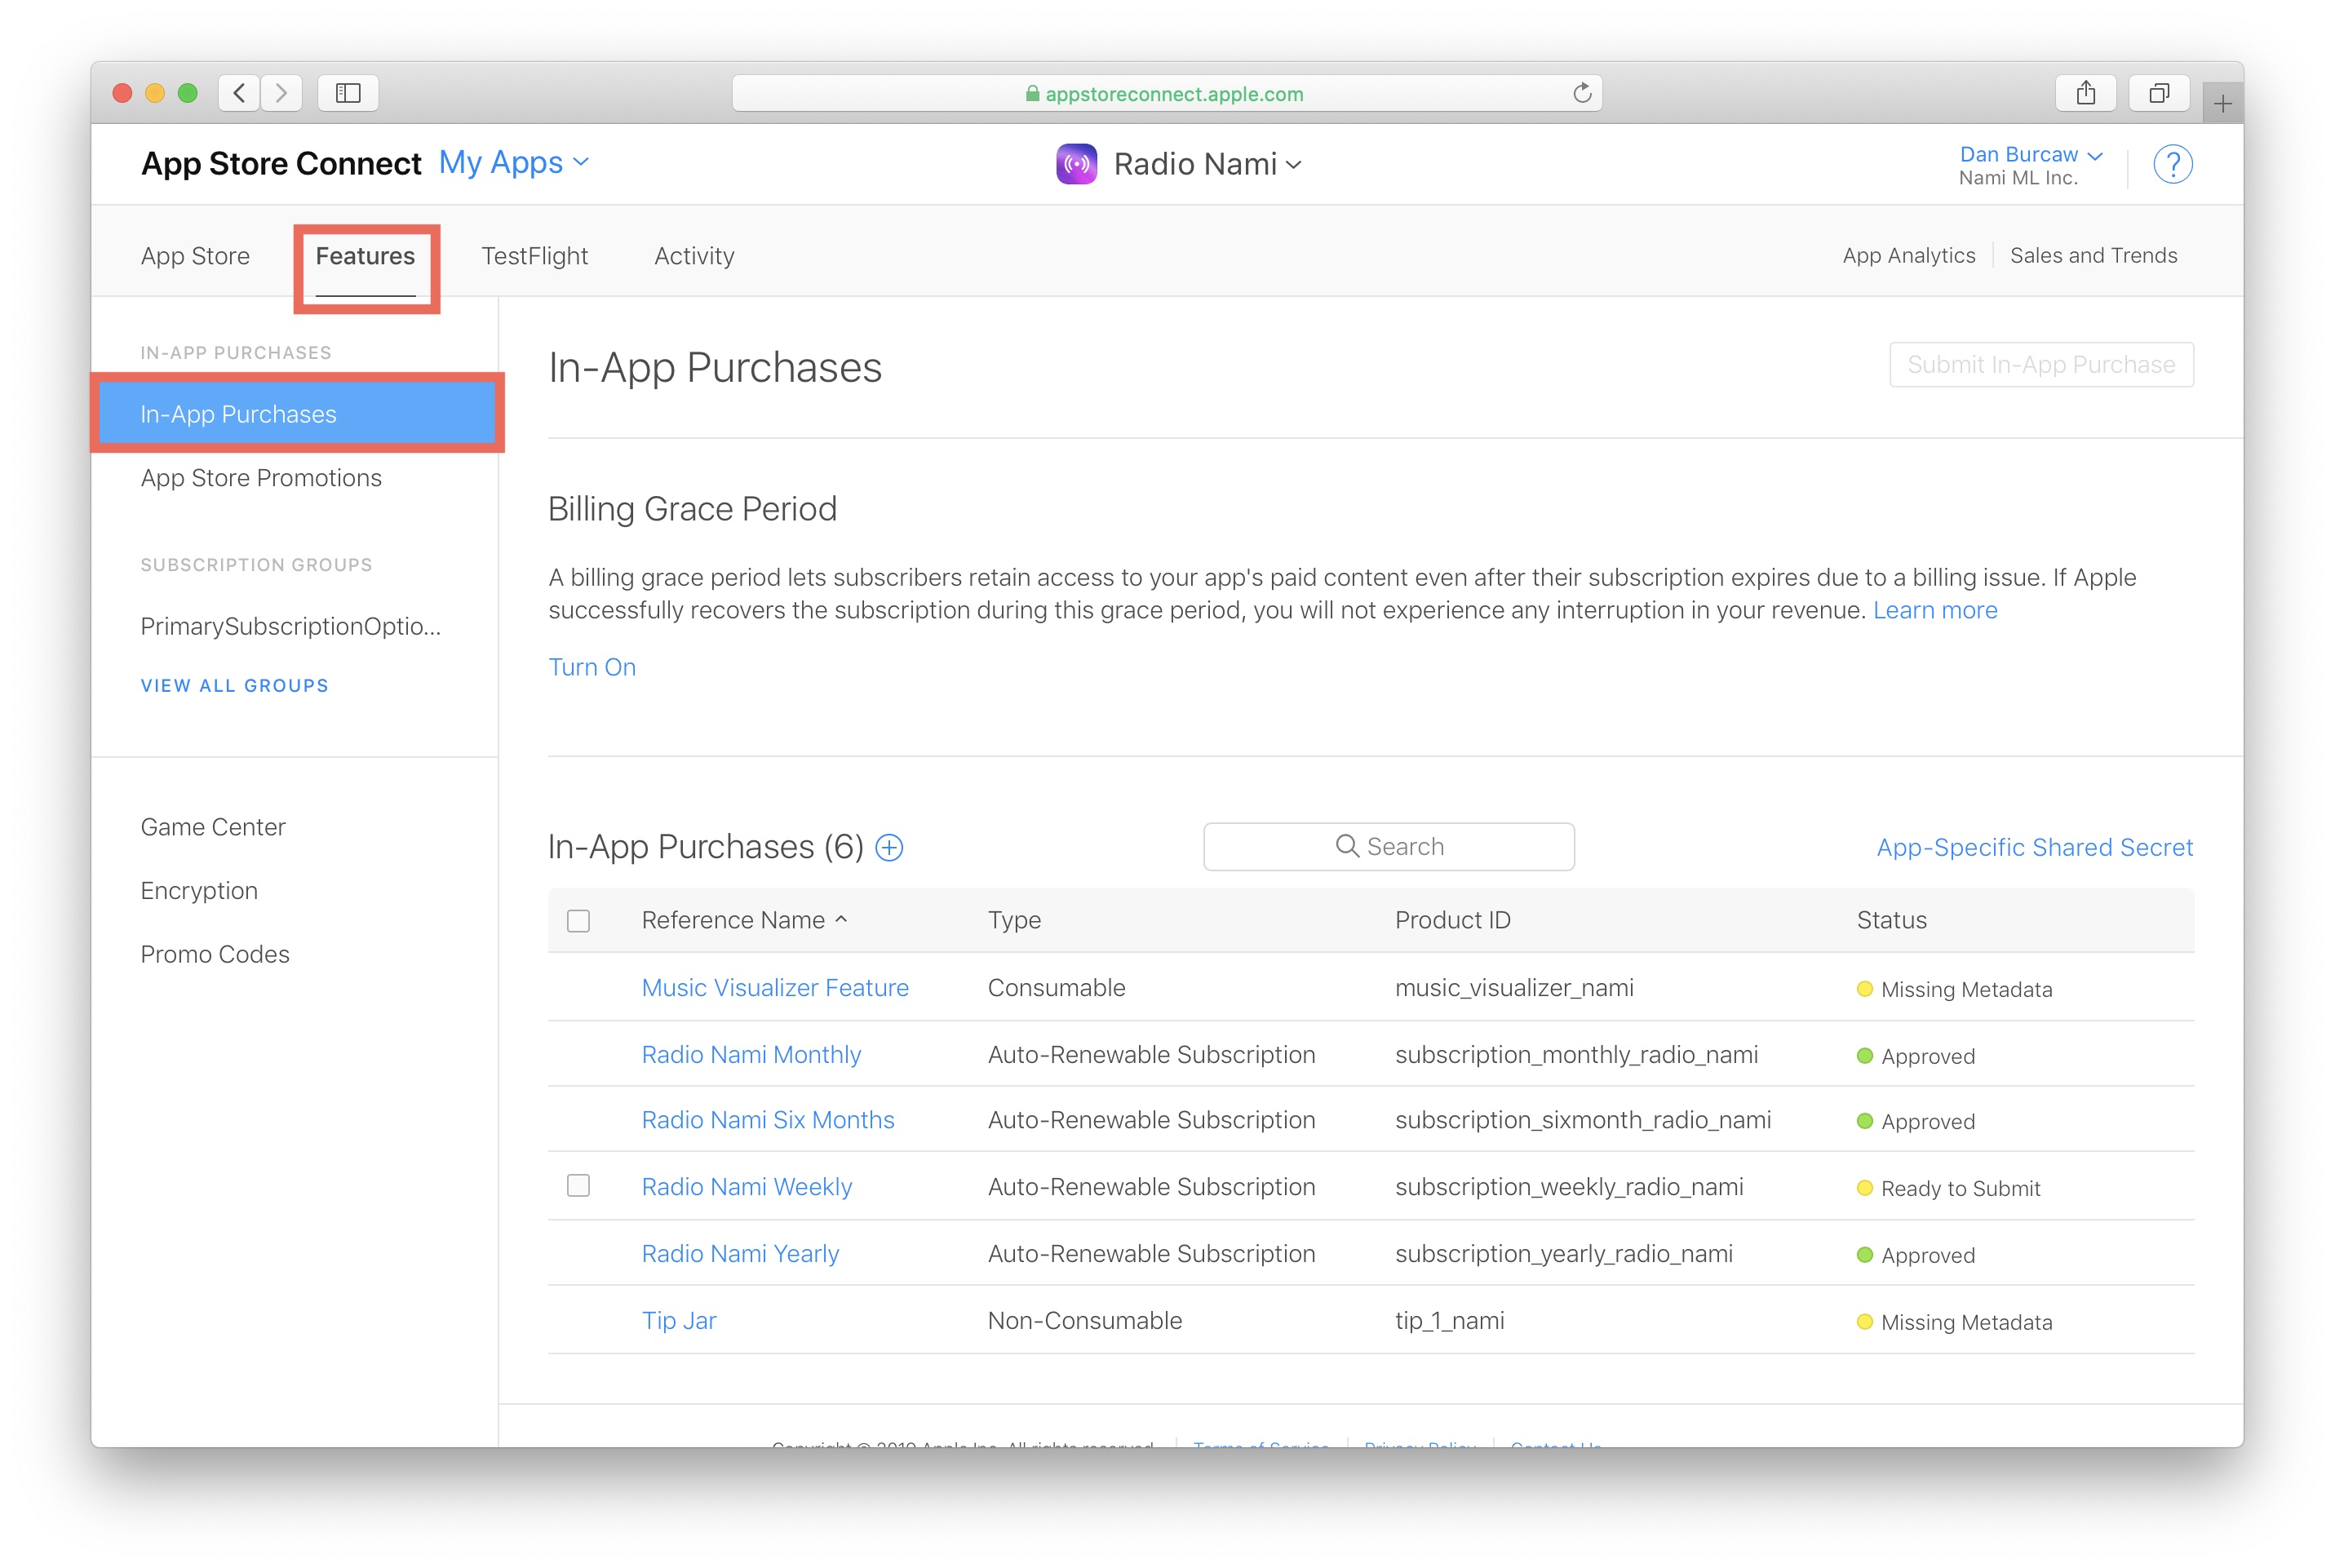The image size is (2335, 1568).
Task: Click the In-App Purchases search field
Action: (x=1389, y=847)
